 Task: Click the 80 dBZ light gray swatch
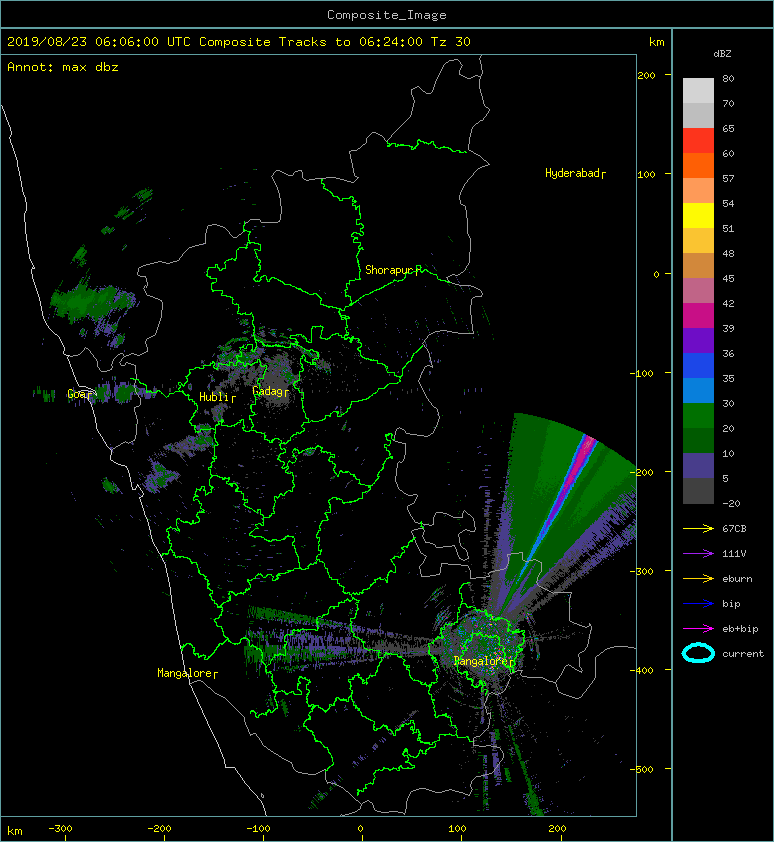click(x=698, y=90)
